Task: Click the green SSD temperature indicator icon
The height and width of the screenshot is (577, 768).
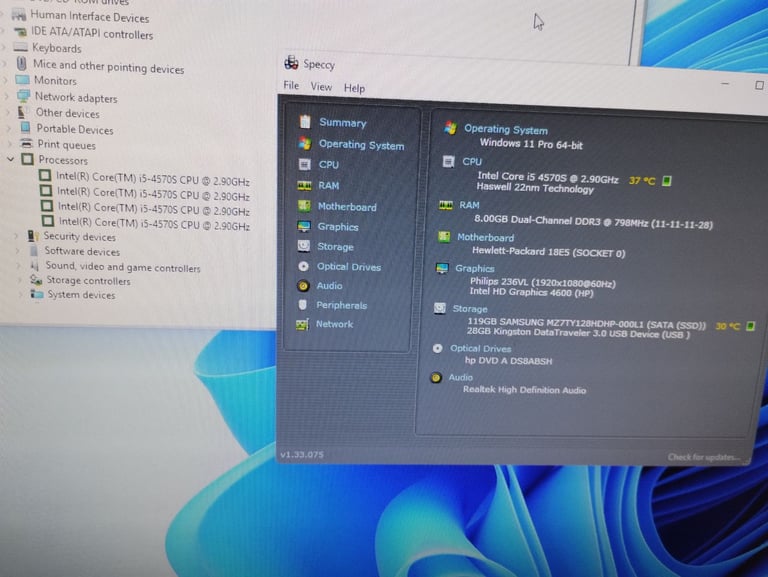Action: click(750, 326)
